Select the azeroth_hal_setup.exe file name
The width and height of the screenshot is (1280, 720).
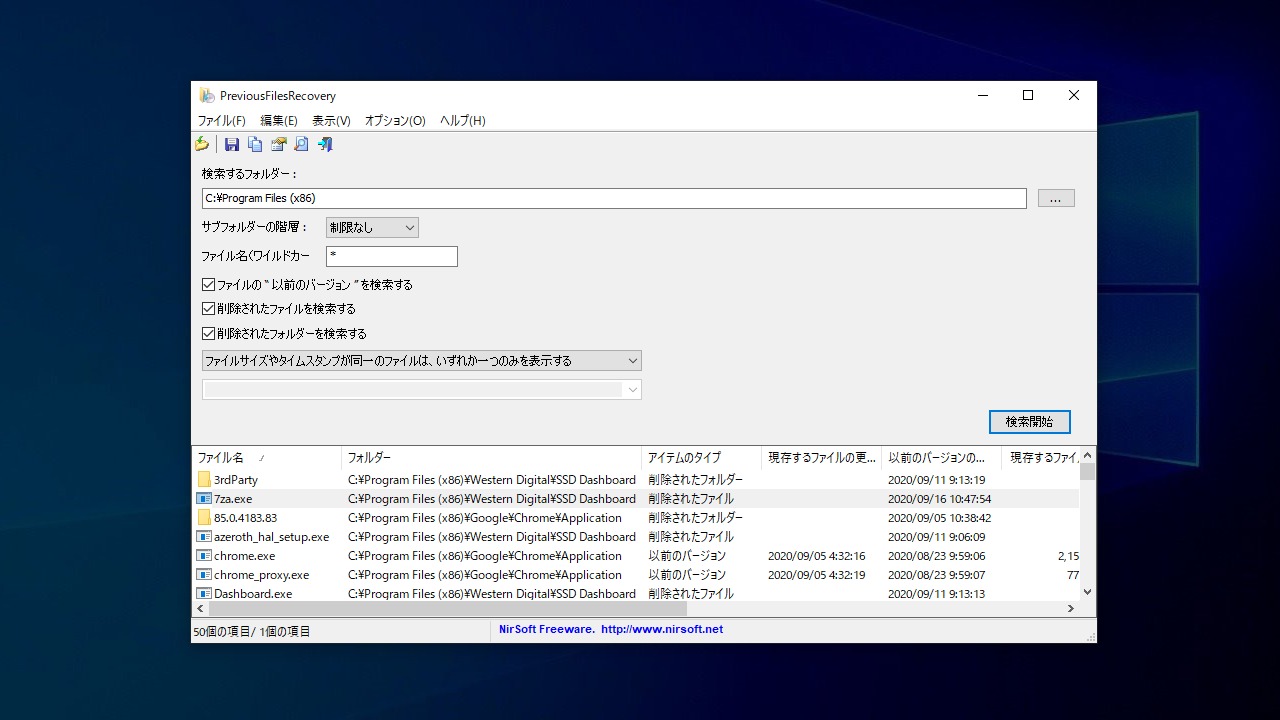click(271, 537)
